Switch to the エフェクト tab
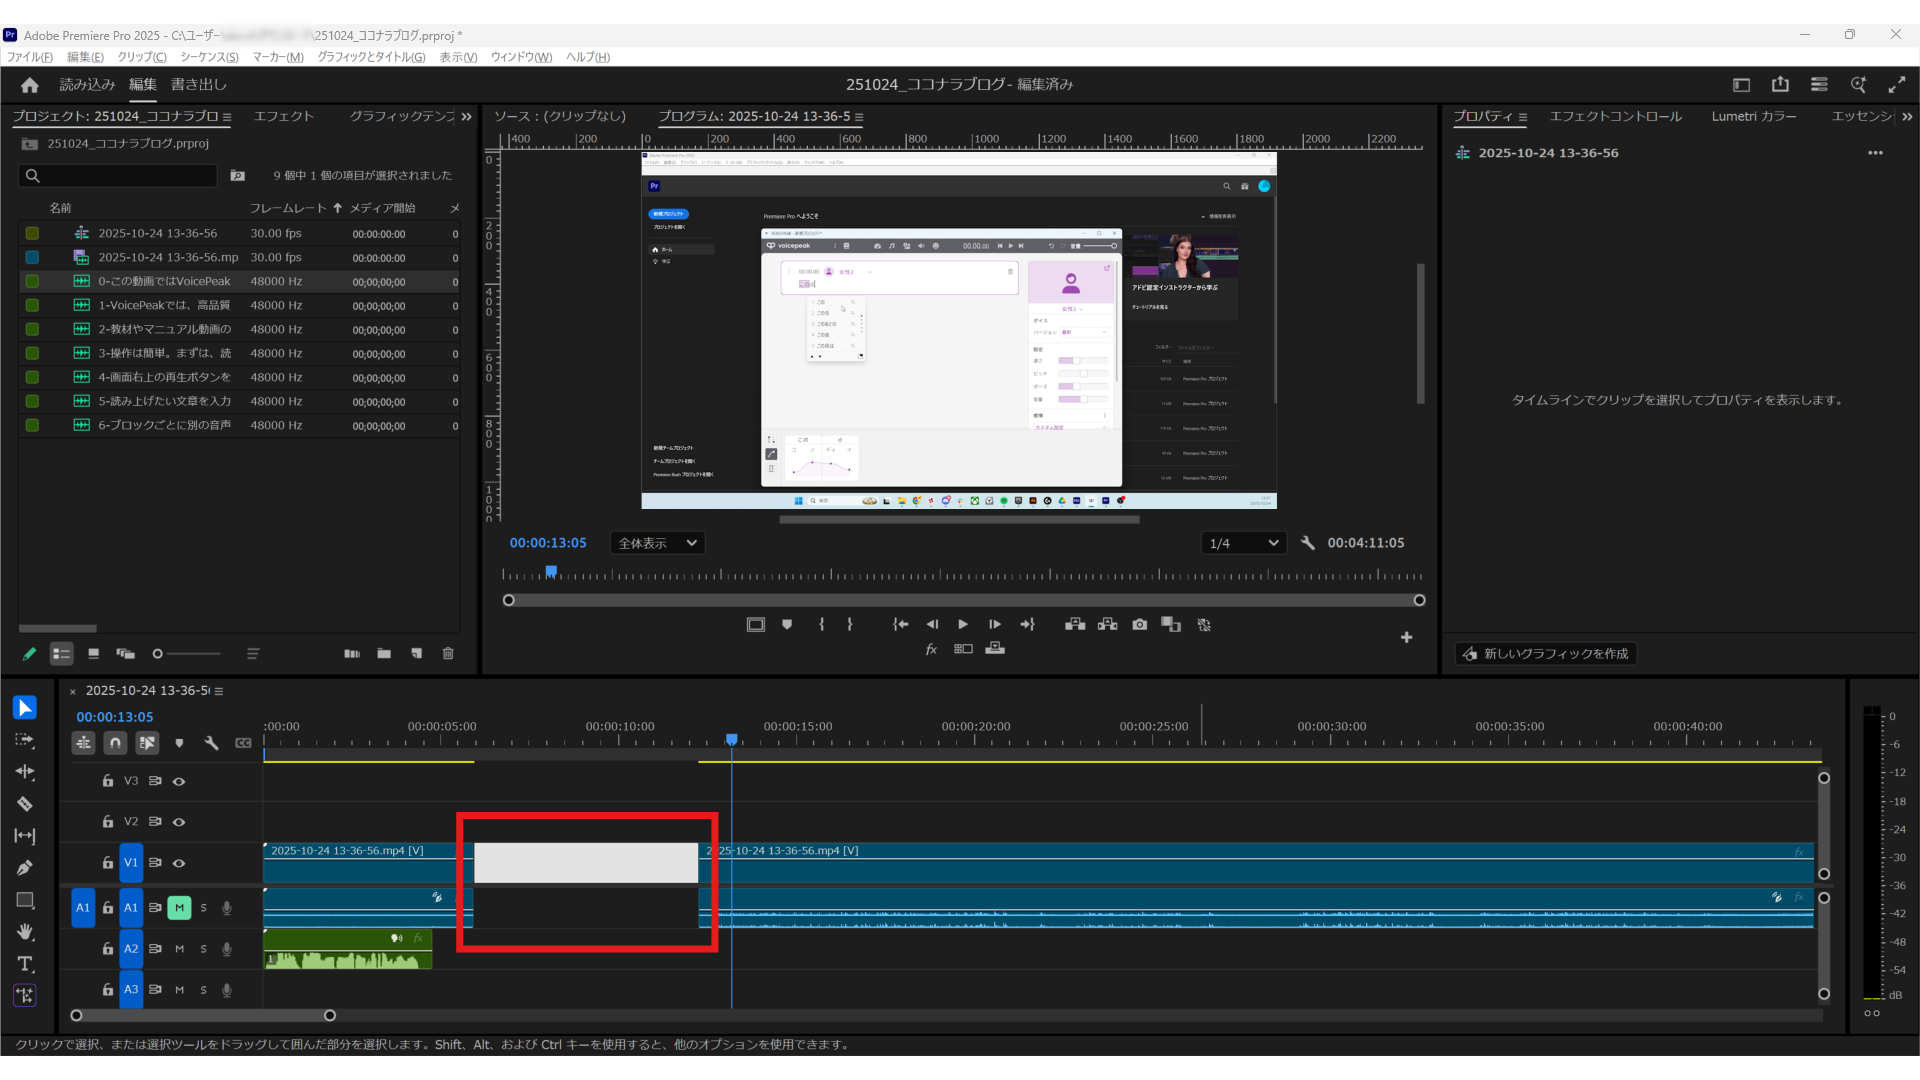This screenshot has width=1920, height=1080. click(x=284, y=116)
